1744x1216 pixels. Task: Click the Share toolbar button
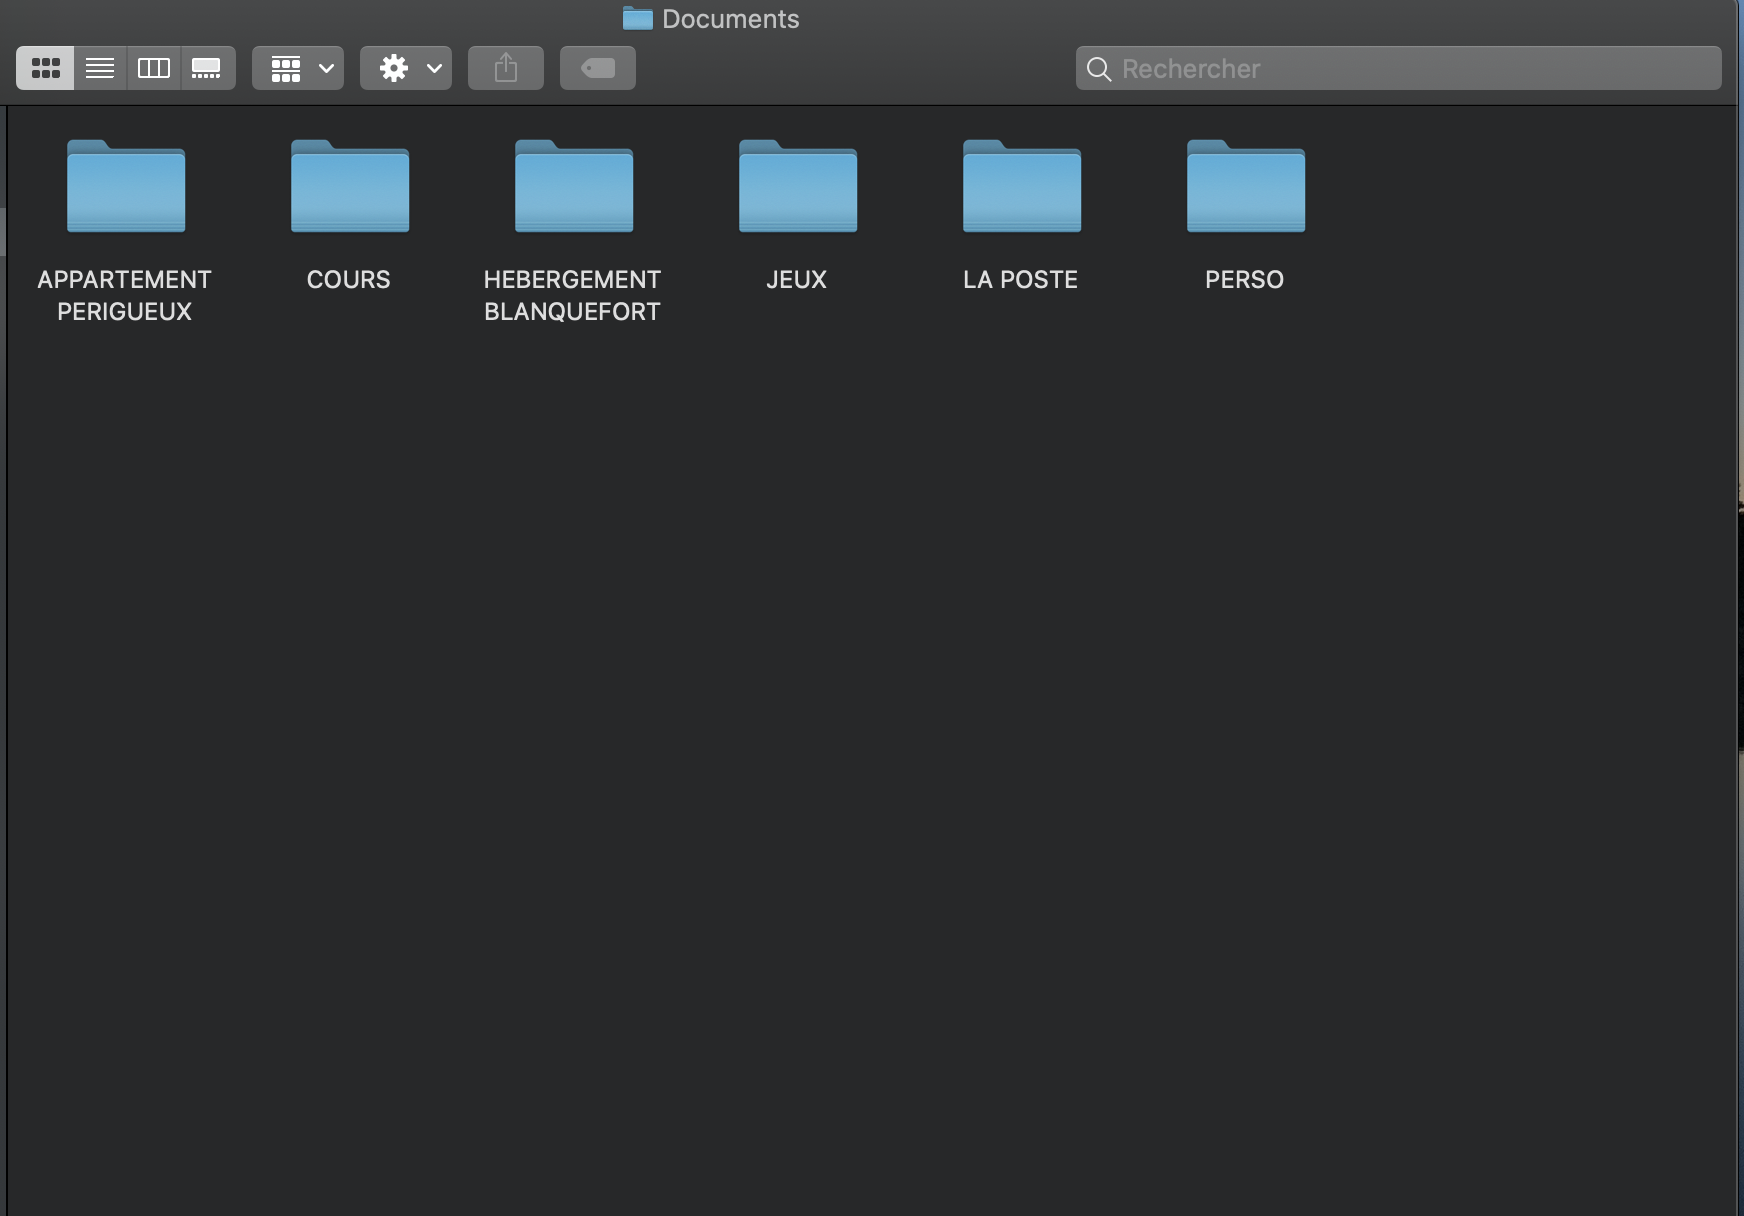tap(506, 68)
